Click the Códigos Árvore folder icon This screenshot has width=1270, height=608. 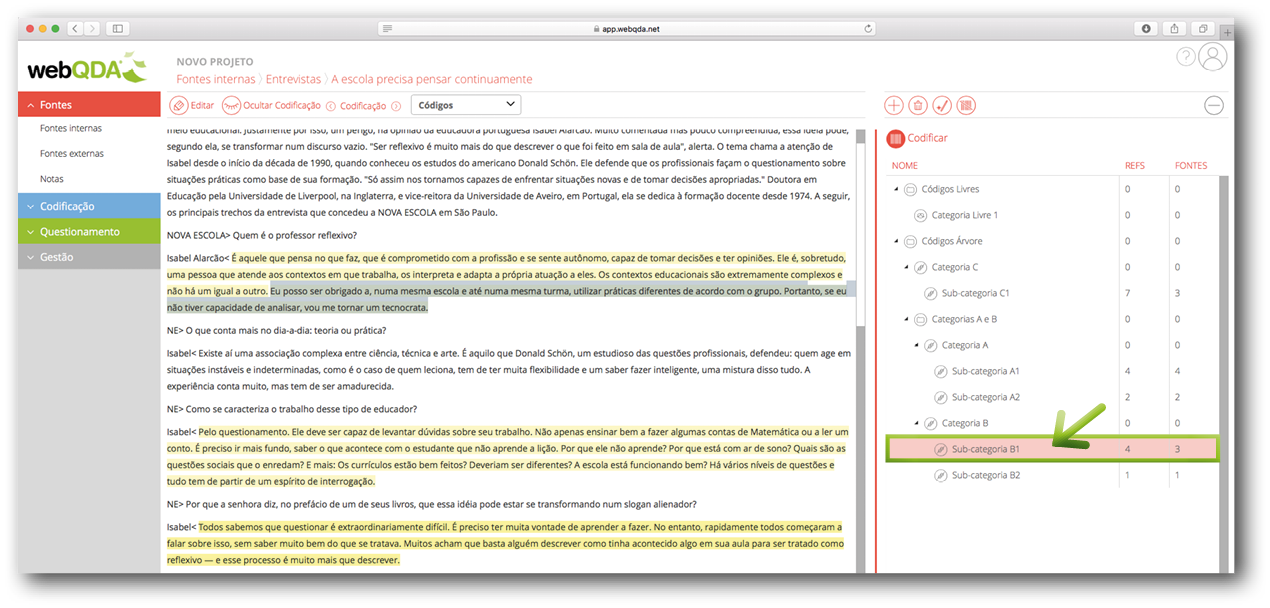(910, 241)
